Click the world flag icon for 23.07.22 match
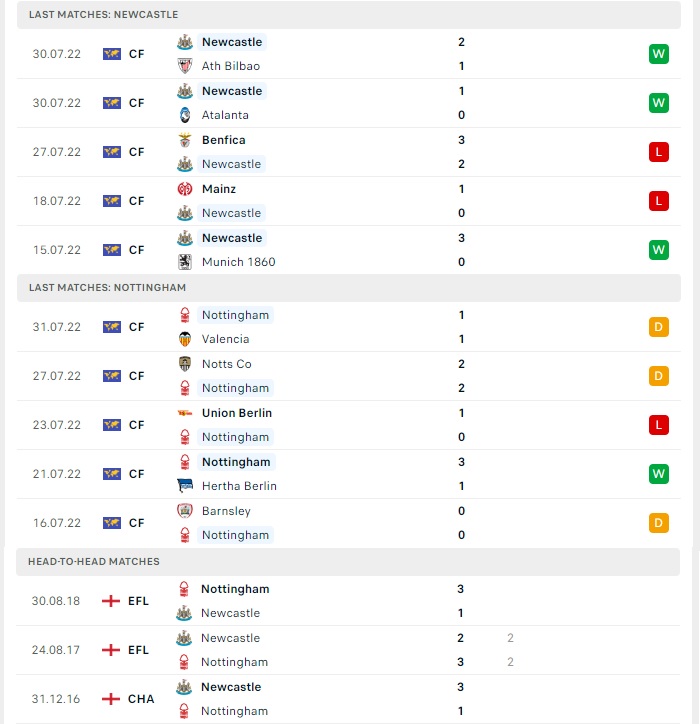 [x=112, y=425]
